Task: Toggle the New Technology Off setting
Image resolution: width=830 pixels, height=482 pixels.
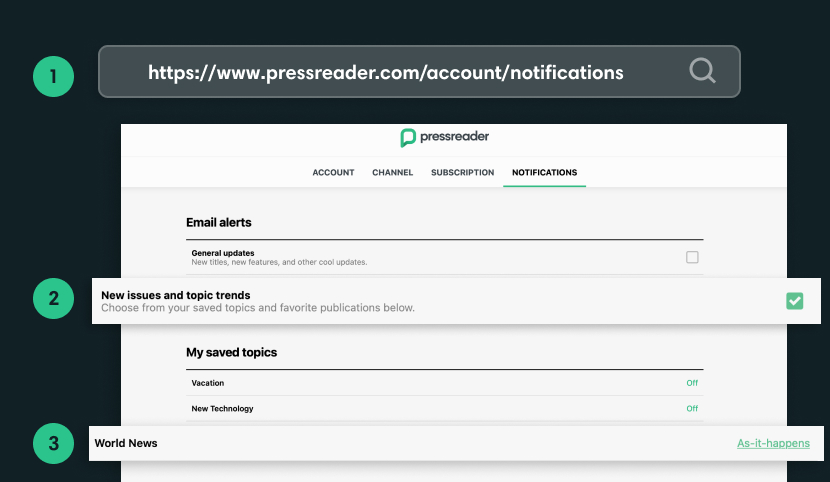Action: point(692,408)
